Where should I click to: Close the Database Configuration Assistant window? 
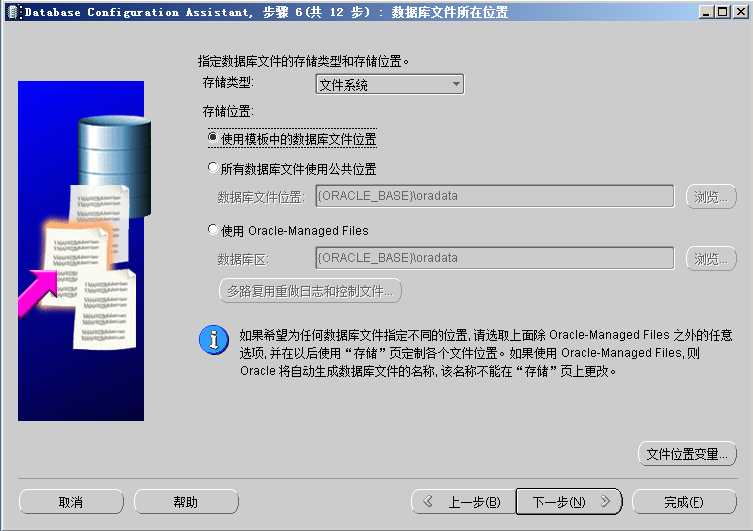[x=741, y=12]
